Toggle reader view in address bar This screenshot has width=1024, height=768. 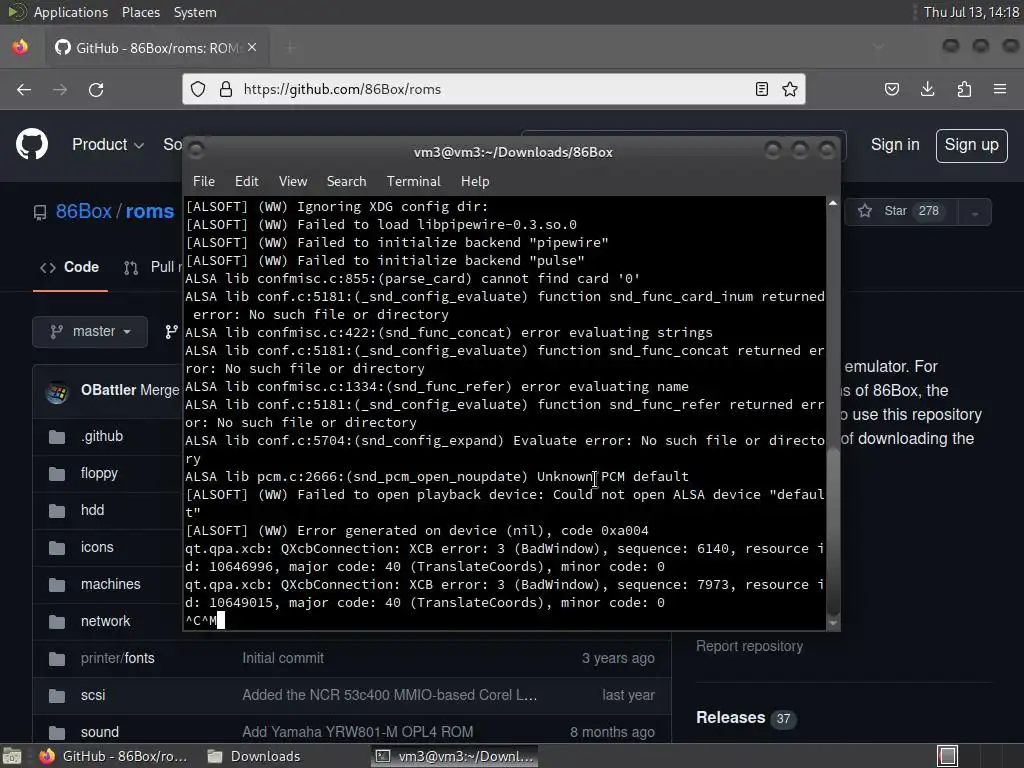coord(761,89)
